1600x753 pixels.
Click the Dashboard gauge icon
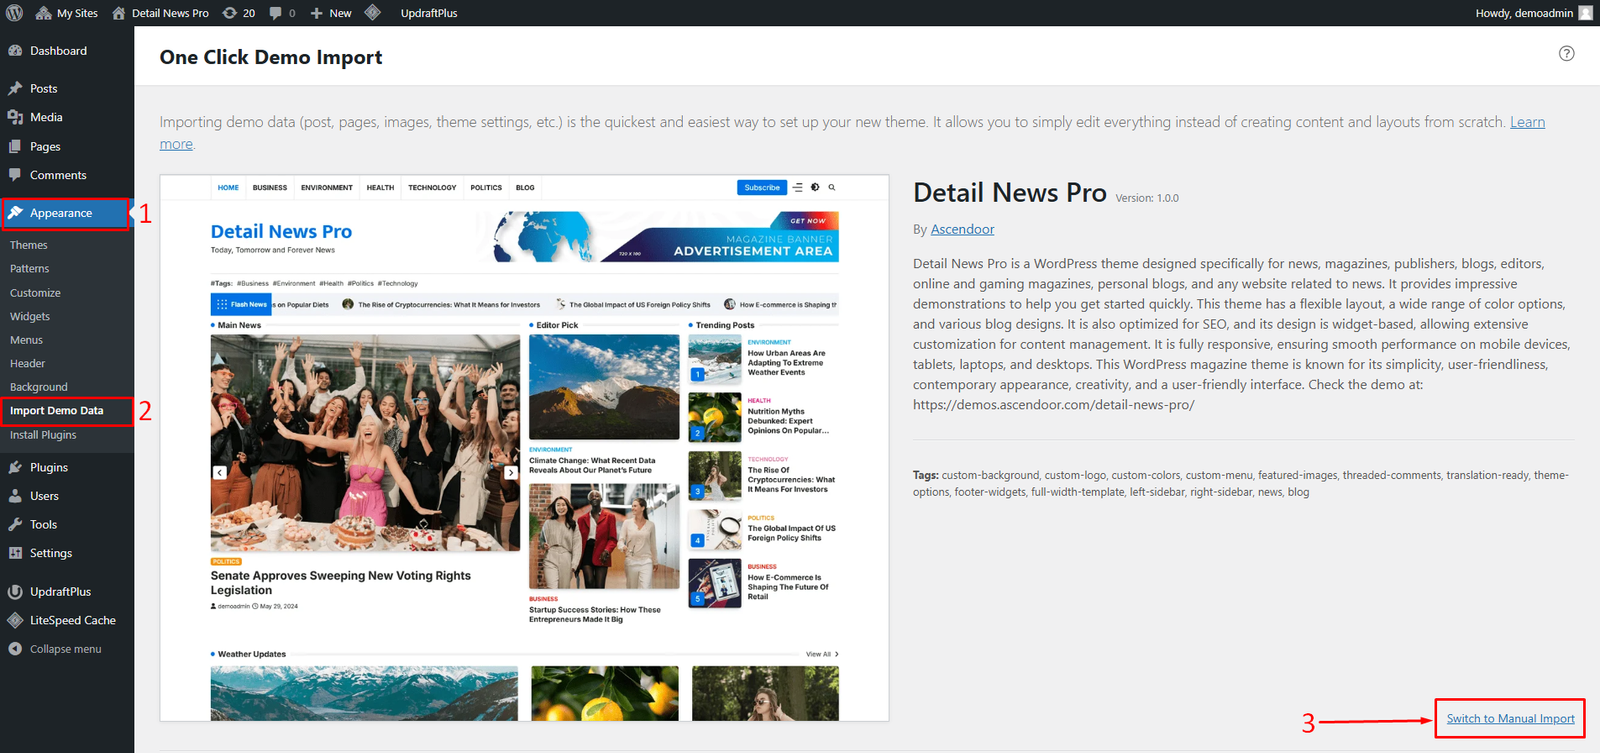15,51
